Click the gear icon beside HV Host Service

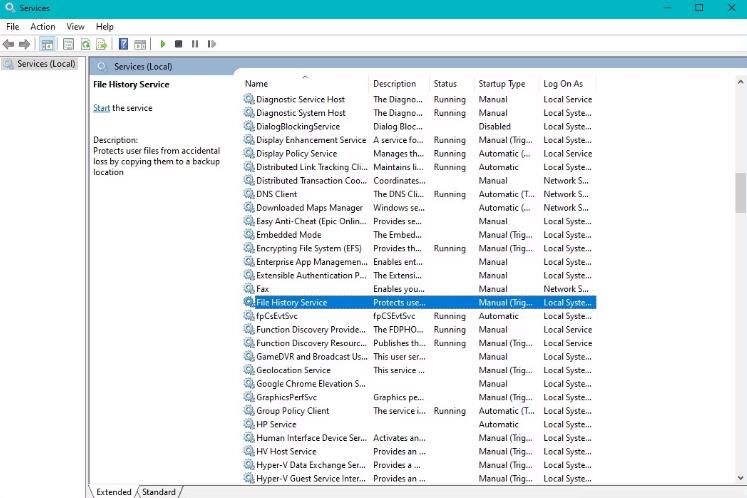tap(249, 451)
